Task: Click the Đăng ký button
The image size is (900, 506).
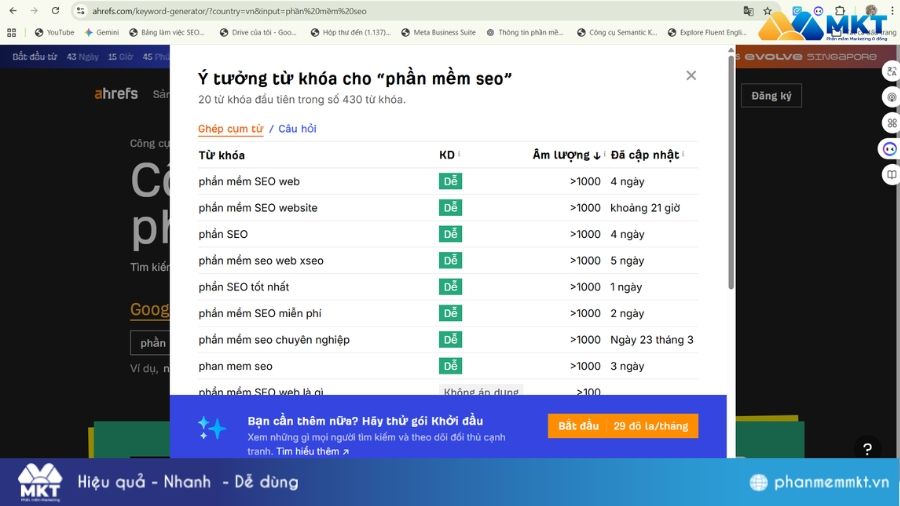Action: point(771,96)
